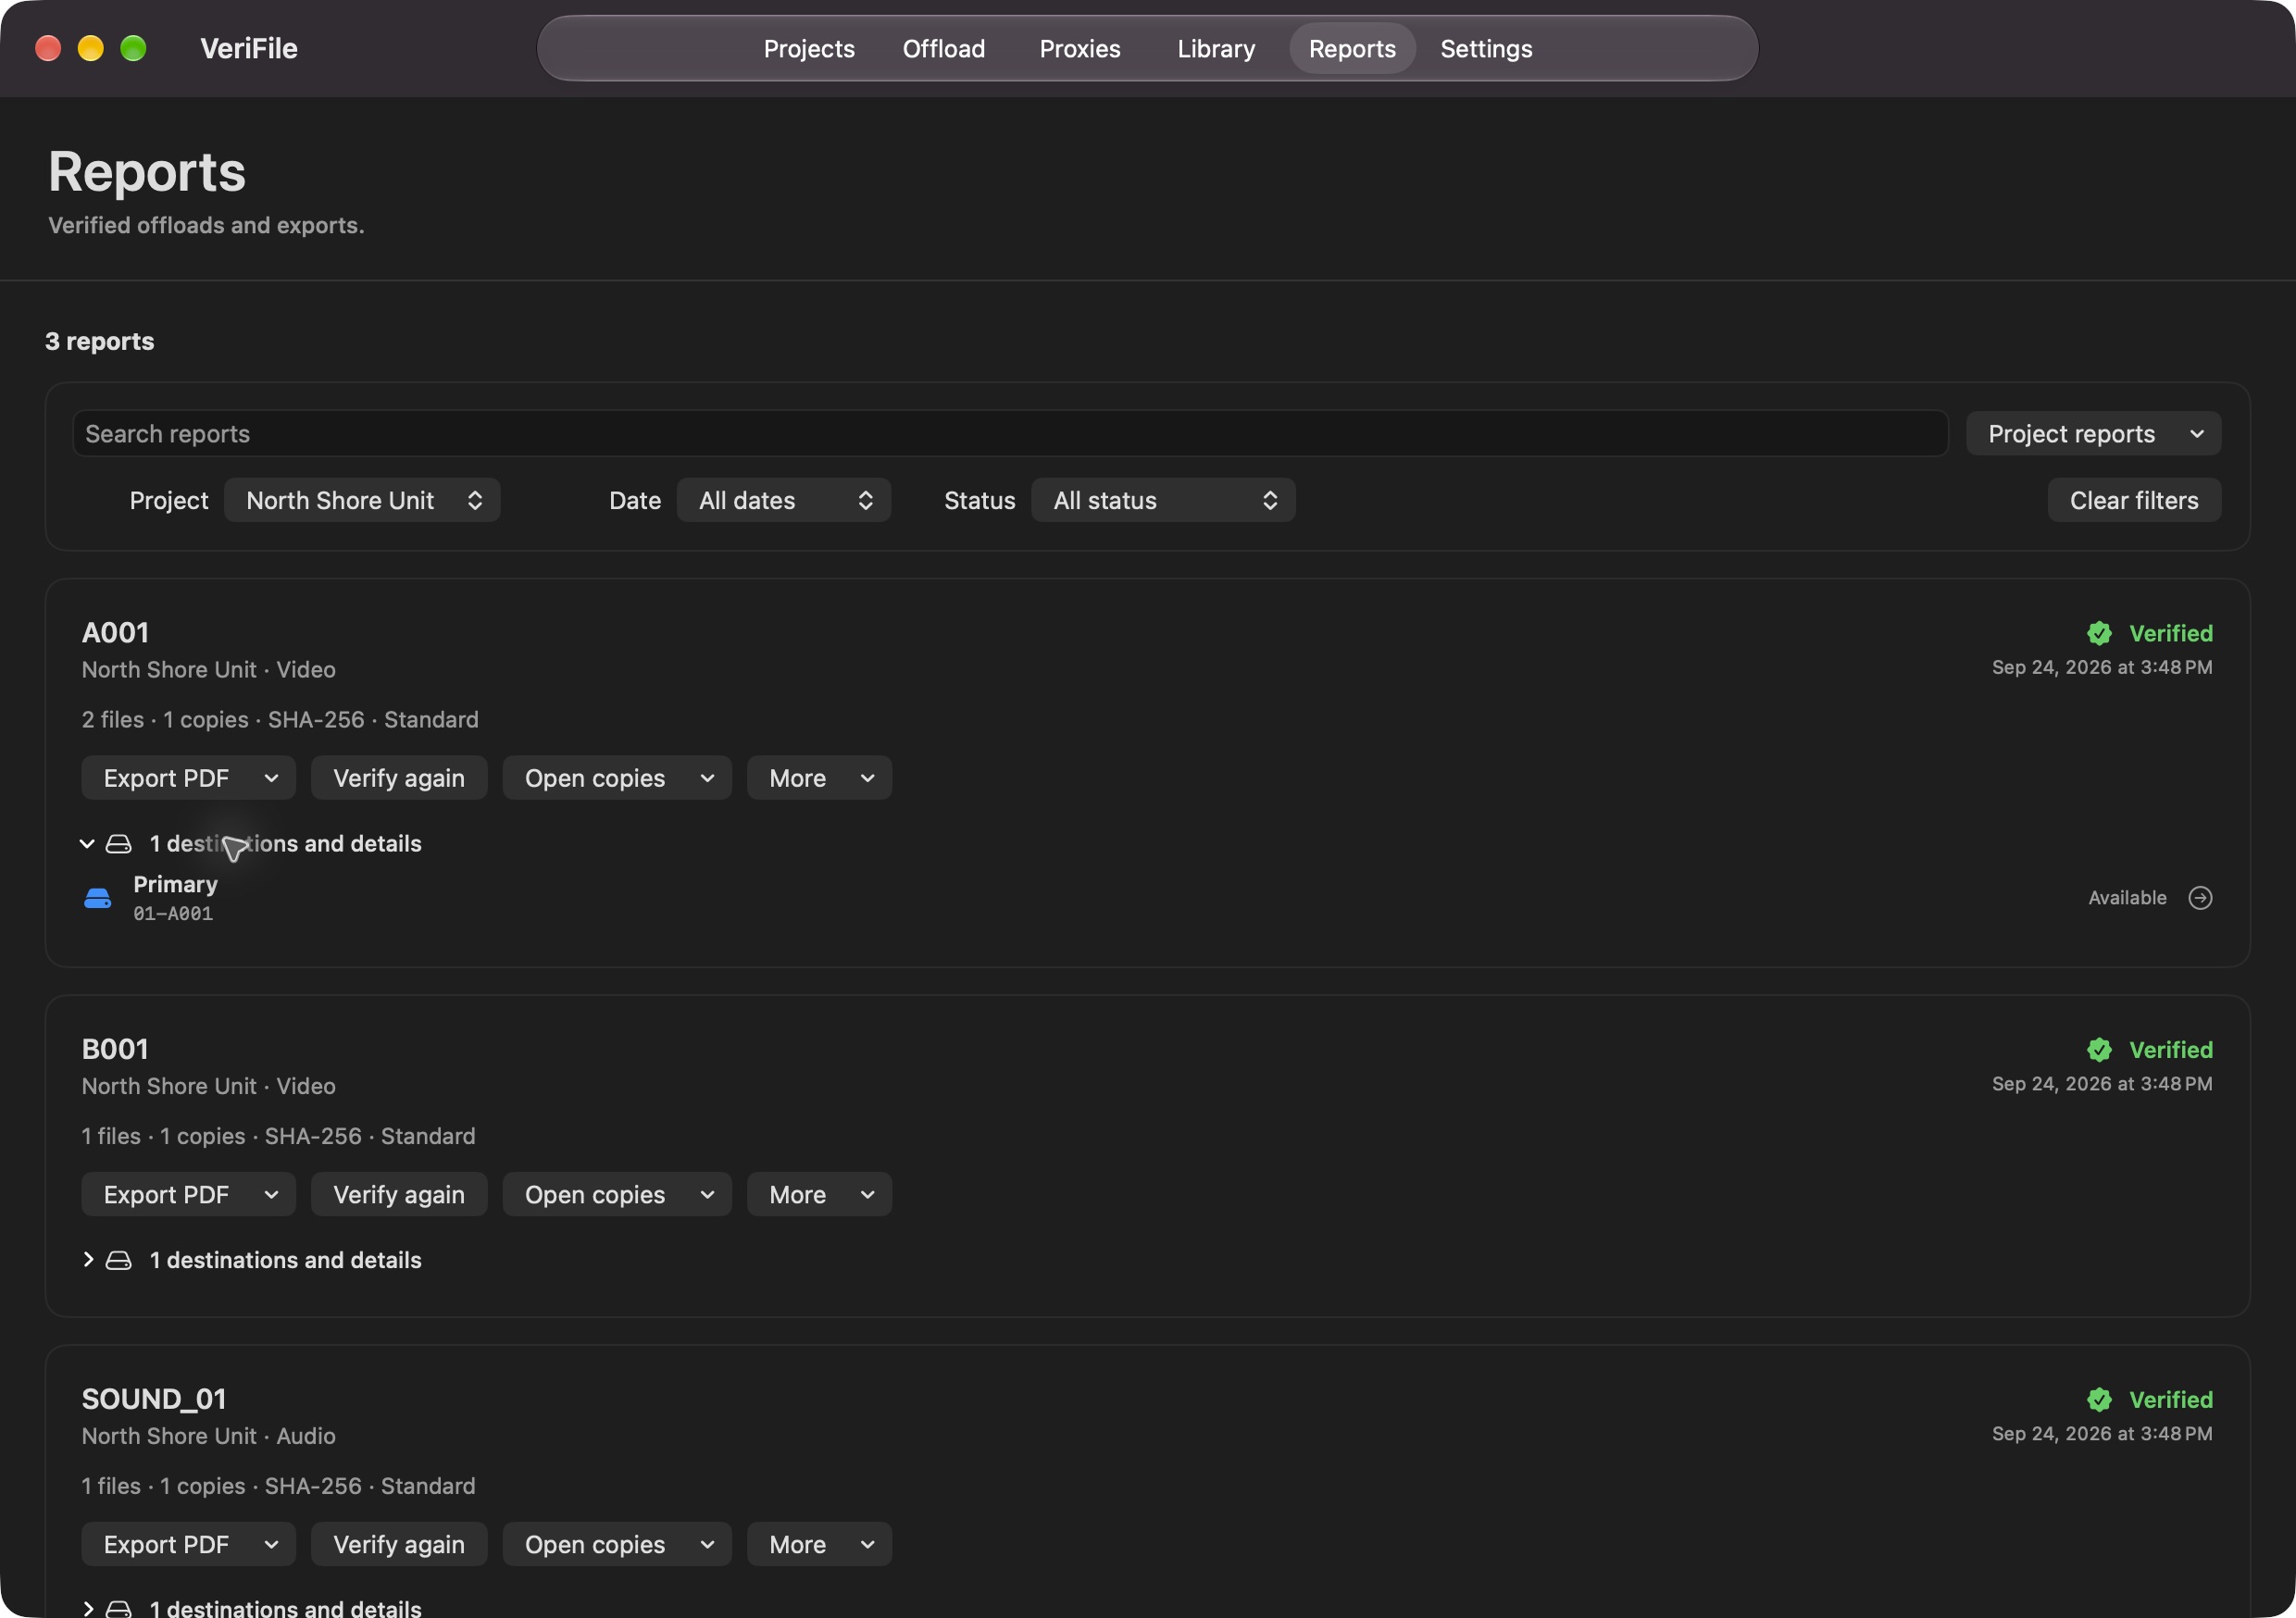Screen dimensions: 2296x1618
Task: Open the More menu for A001
Action: click(x=819, y=778)
